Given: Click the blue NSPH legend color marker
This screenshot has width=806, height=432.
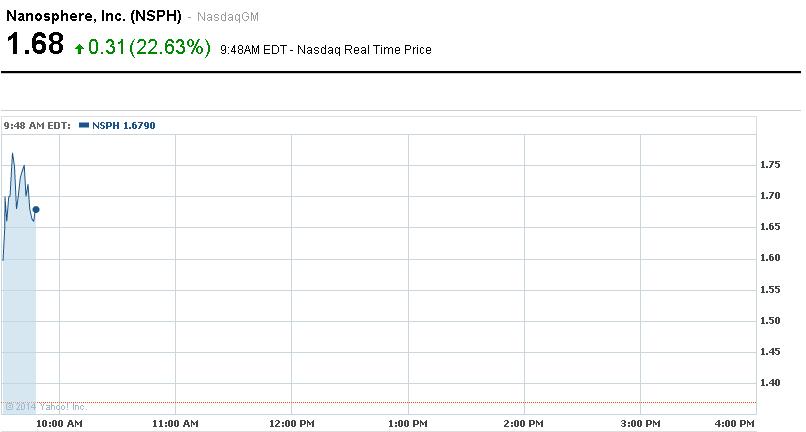Looking at the screenshot, I should pos(84,125).
